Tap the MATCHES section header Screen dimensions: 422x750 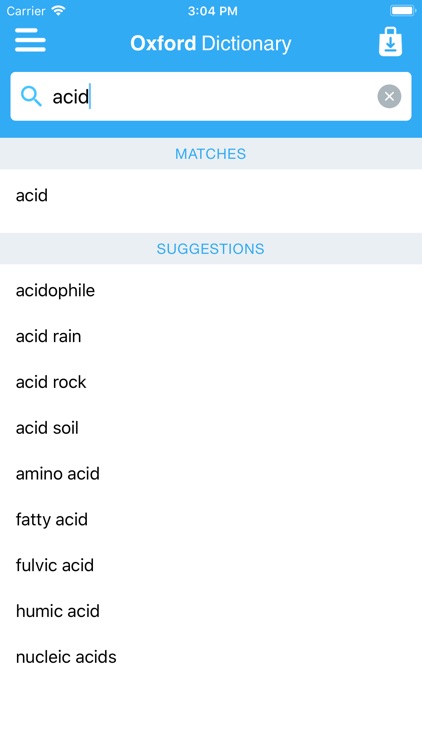[211, 154]
